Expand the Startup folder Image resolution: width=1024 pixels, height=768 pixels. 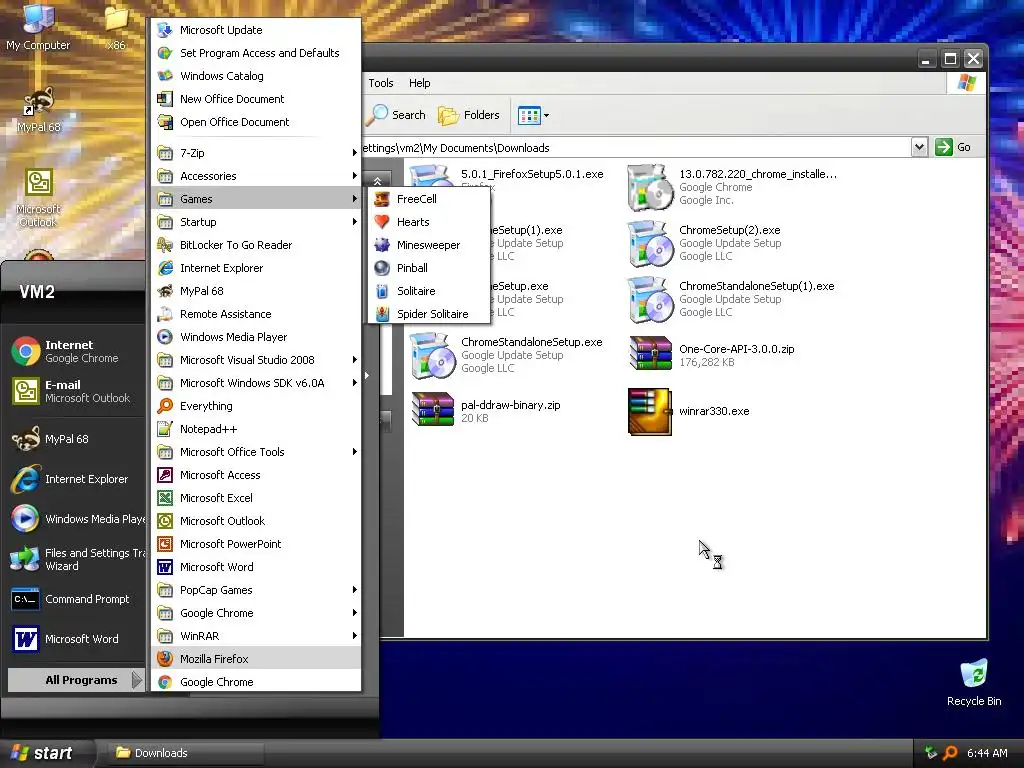256,222
